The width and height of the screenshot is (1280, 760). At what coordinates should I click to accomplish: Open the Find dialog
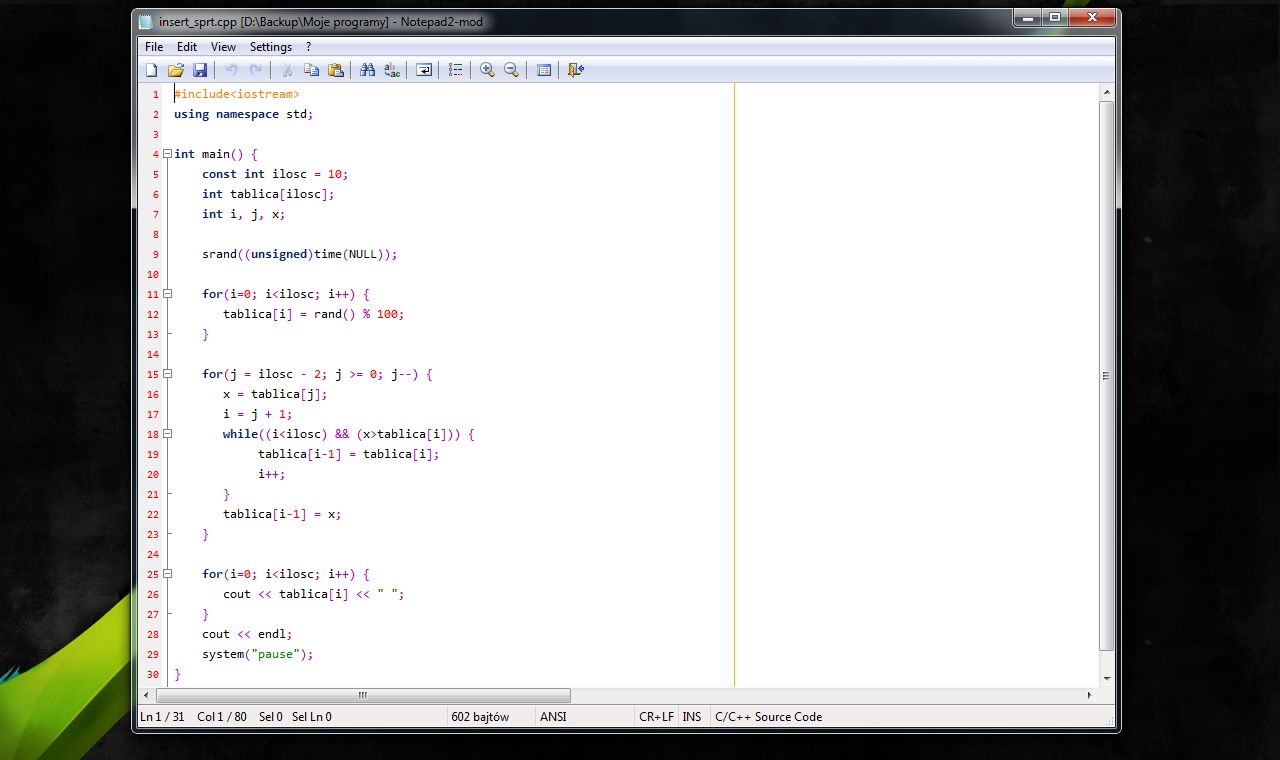click(x=367, y=69)
